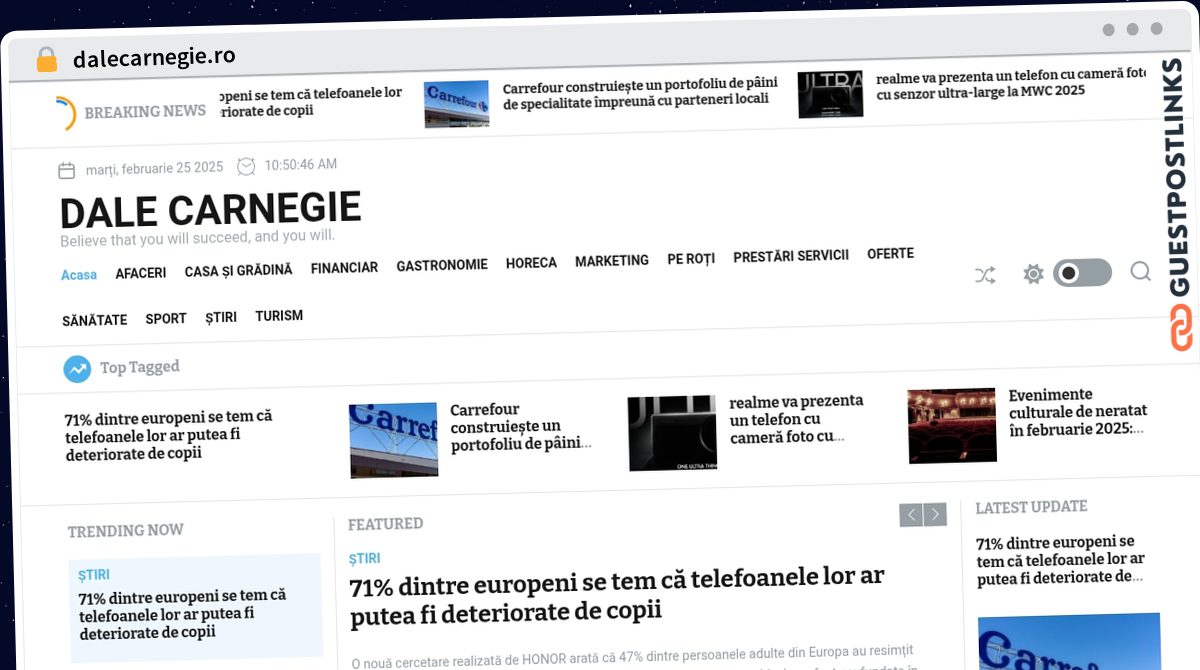Open the Acasa menu item

click(79, 275)
